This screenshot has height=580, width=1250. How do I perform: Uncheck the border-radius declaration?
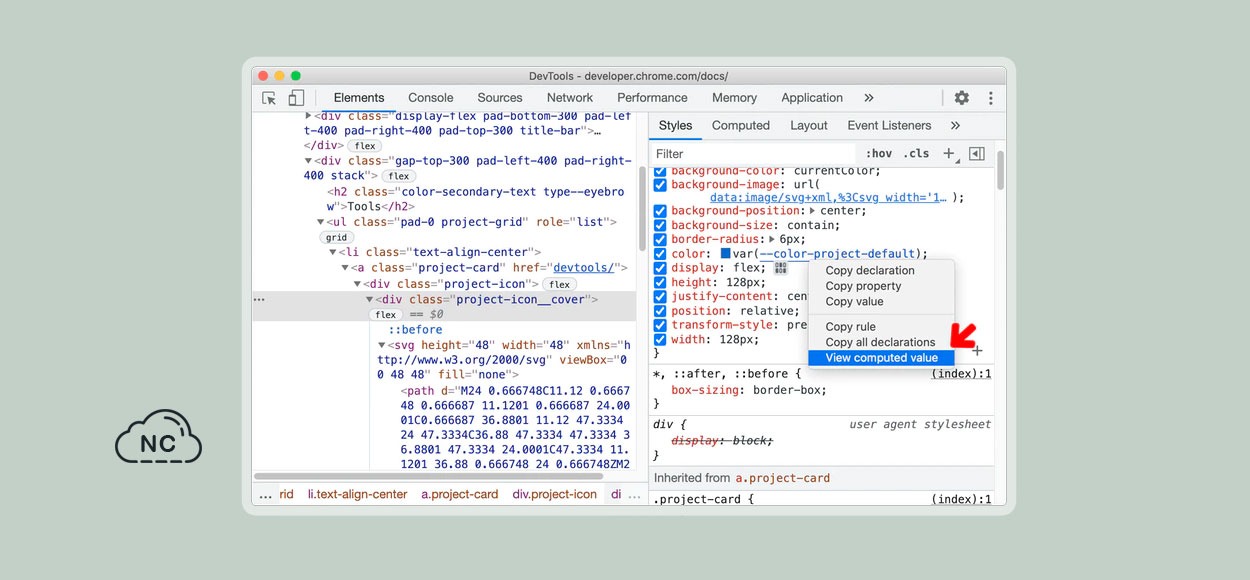click(660, 240)
